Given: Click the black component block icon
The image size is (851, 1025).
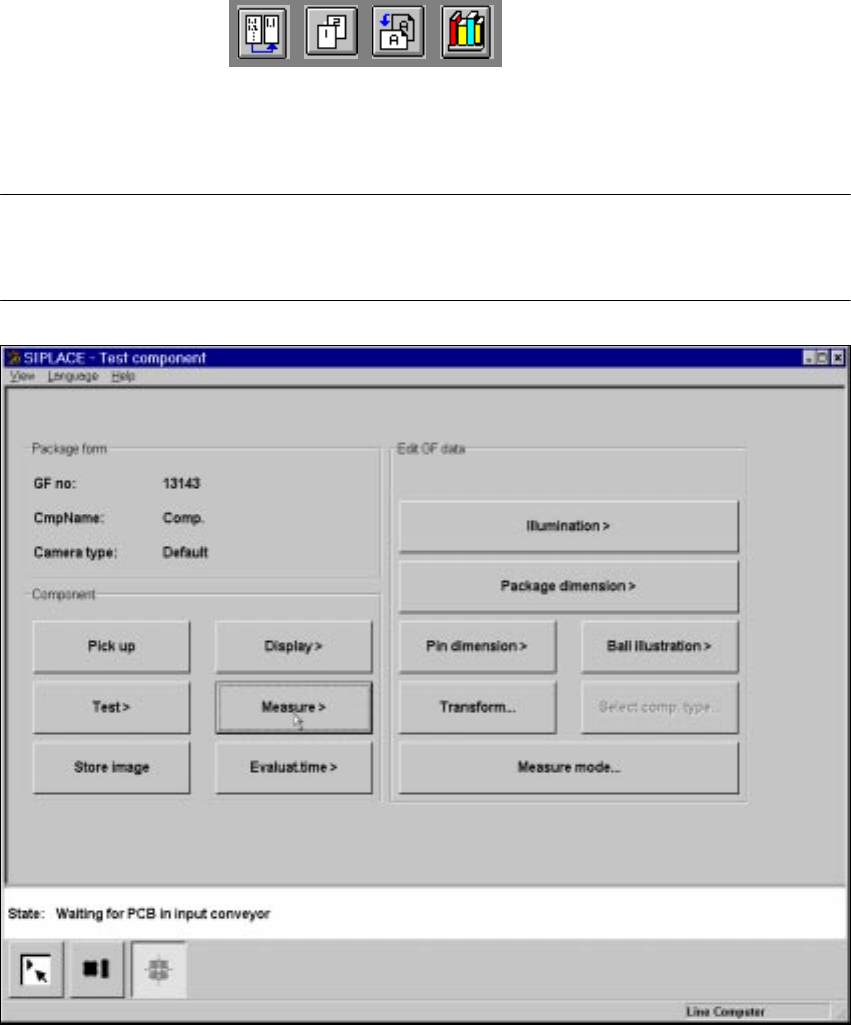Looking at the screenshot, I should click(x=97, y=969).
